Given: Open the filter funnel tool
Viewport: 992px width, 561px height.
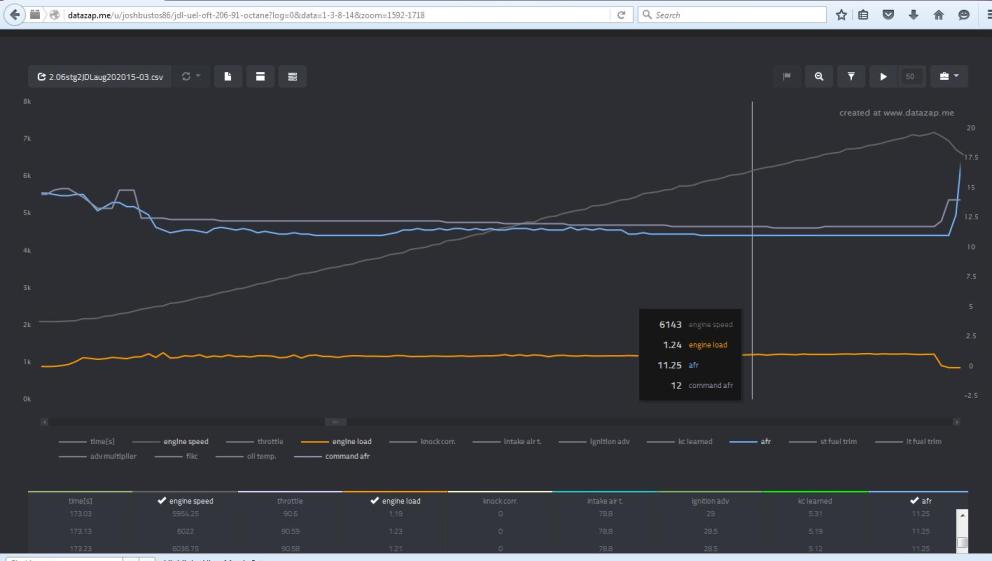Looking at the screenshot, I should click(850, 76).
